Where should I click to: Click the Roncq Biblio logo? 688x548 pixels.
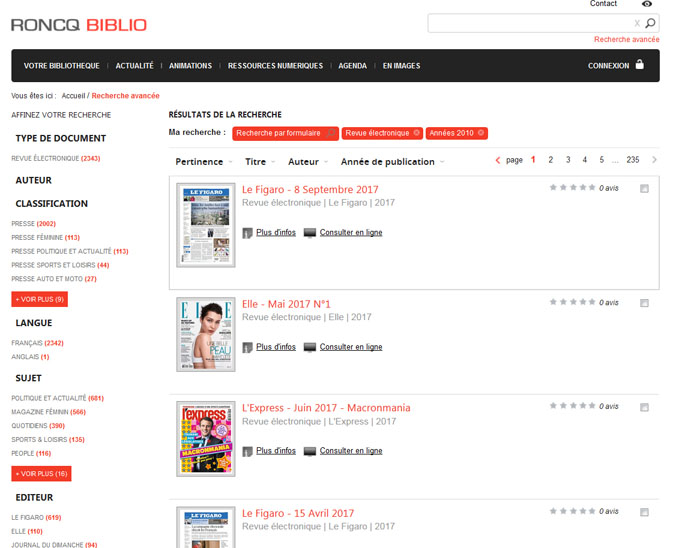tap(79, 25)
